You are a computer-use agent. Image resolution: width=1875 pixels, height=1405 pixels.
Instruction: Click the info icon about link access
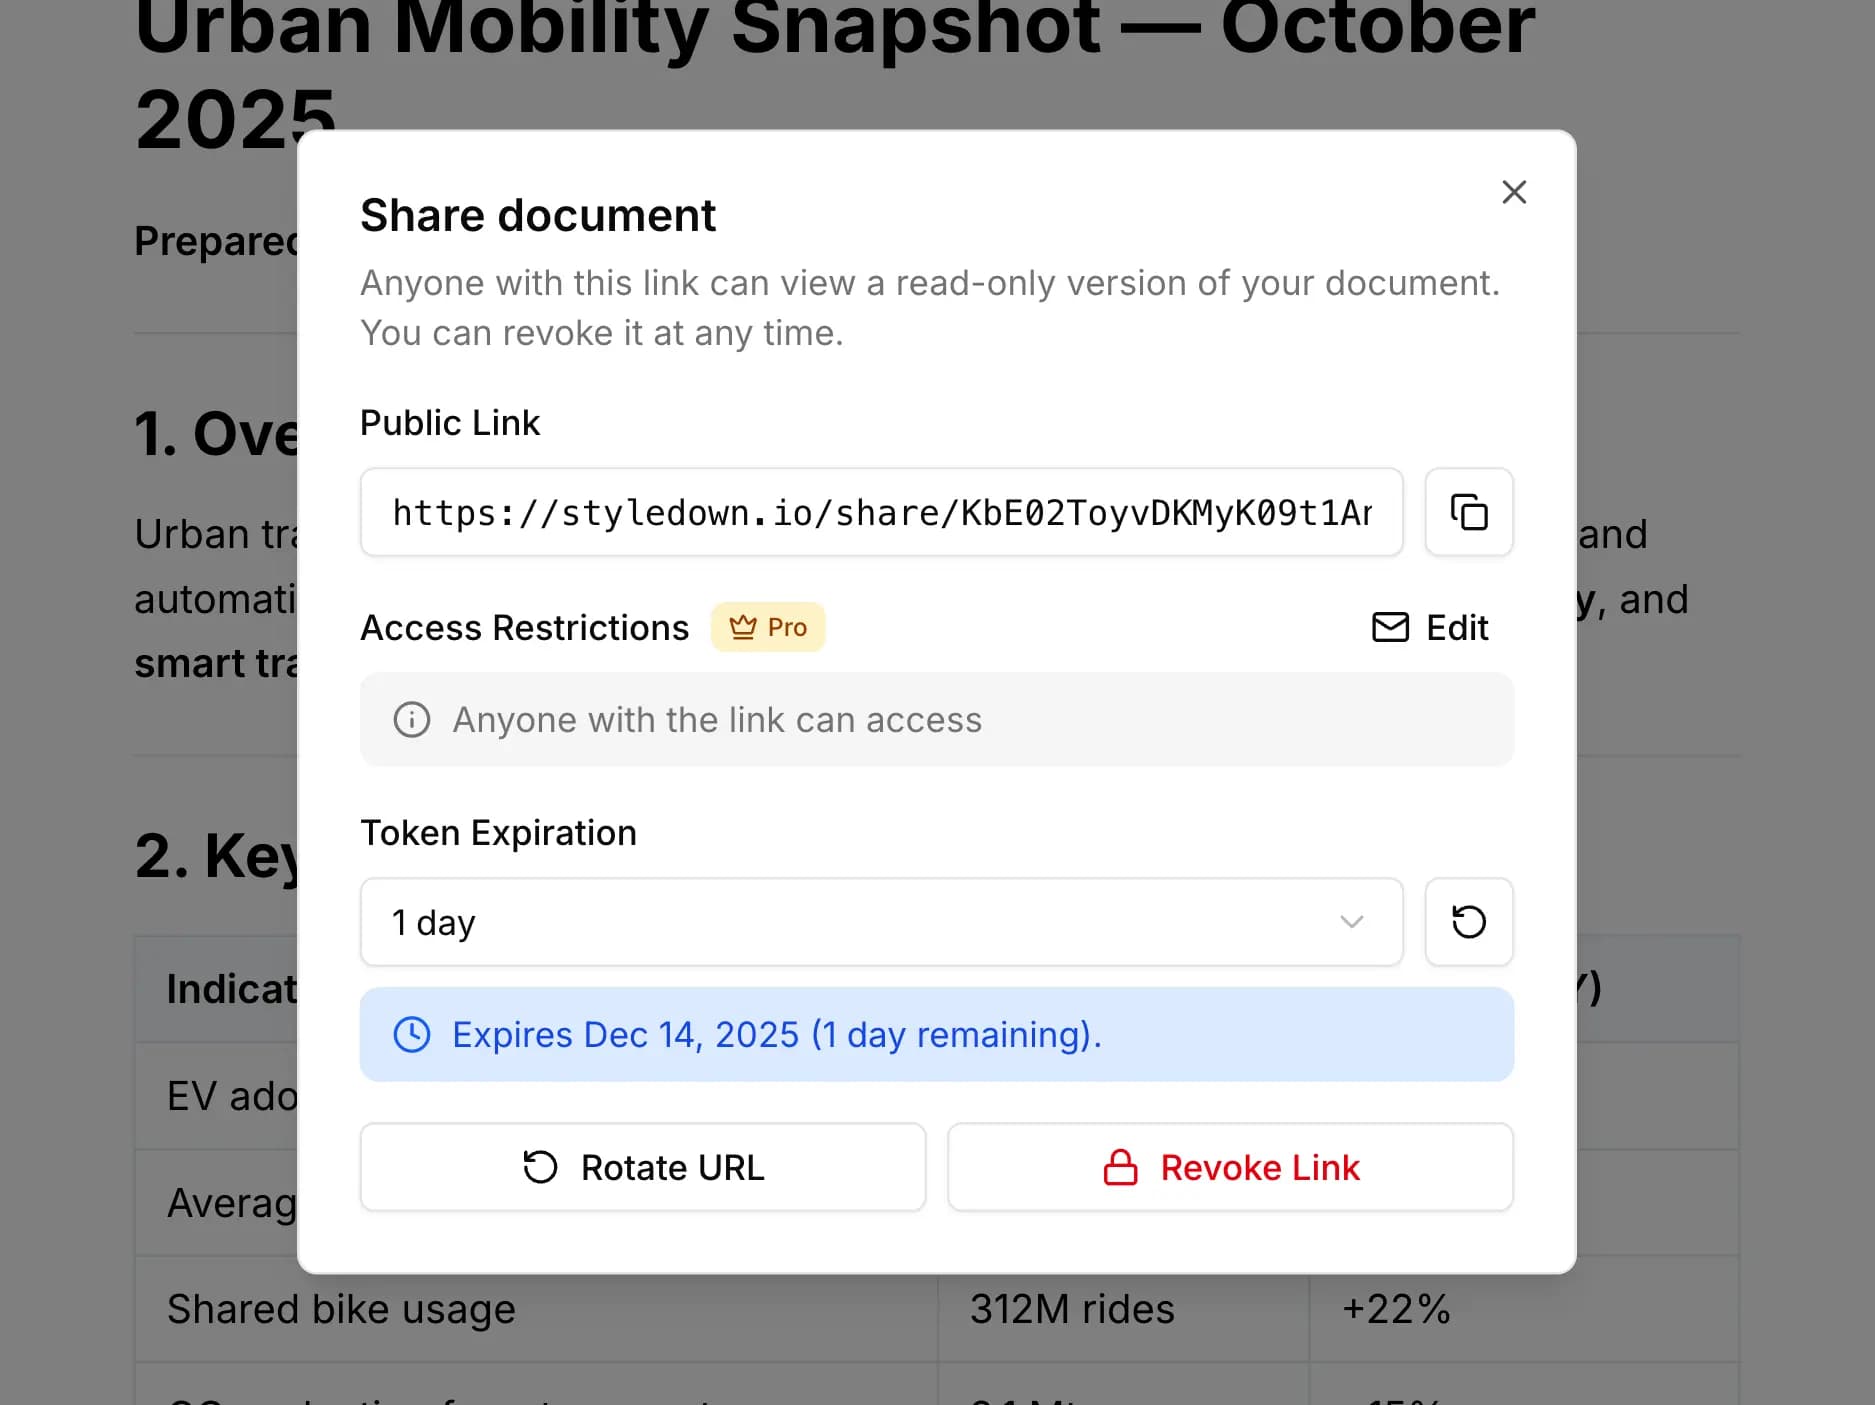(412, 719)
